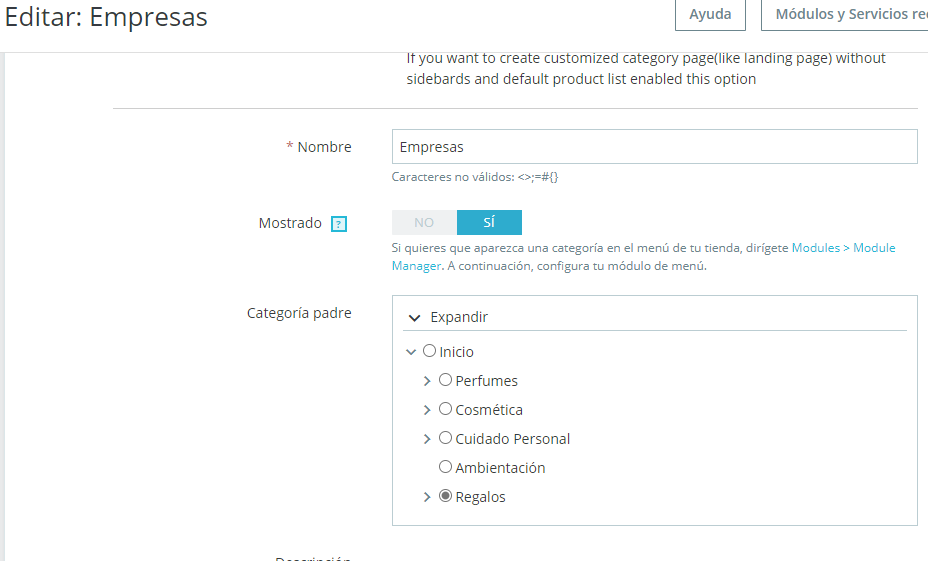Expand the Regalos tree node
Viewport: 928px width, 561px height.
tap(427, 497)
